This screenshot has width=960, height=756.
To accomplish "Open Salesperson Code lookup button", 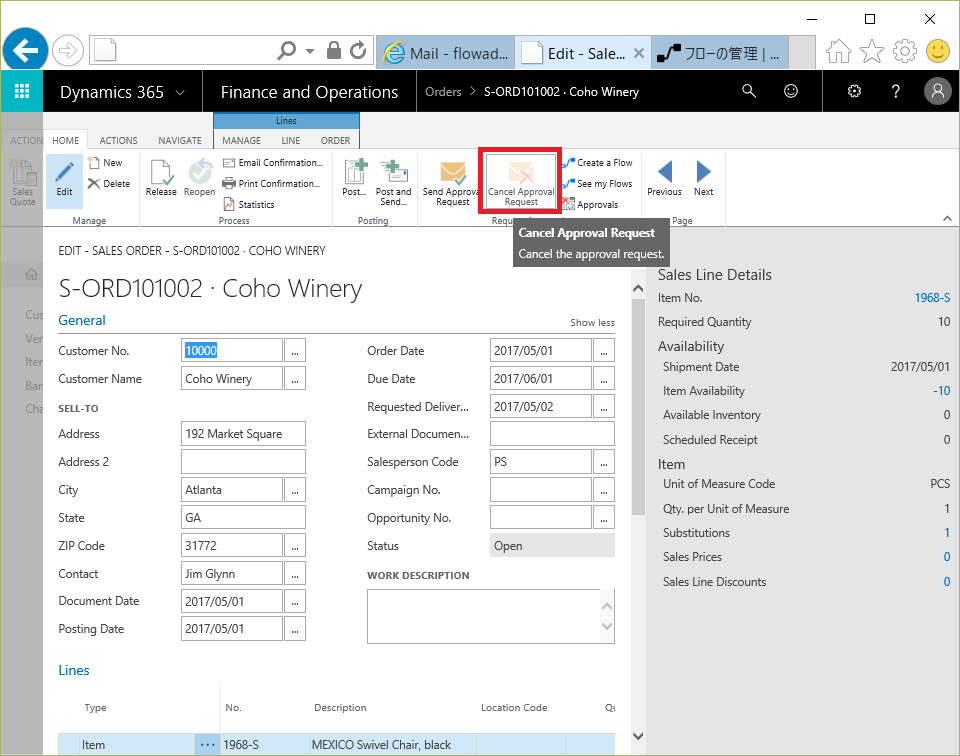I will [604, 462].
